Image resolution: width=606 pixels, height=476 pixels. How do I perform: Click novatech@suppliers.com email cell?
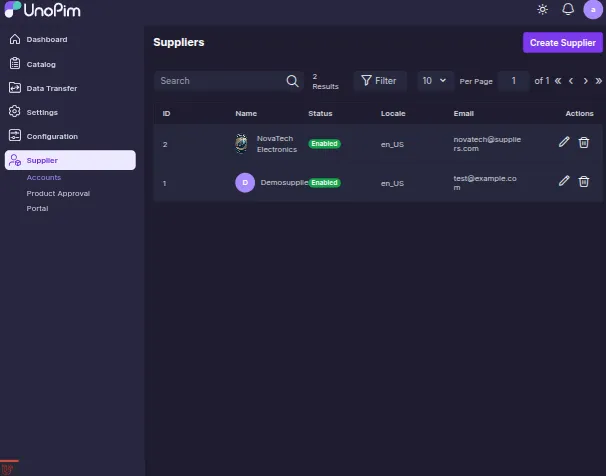(x=487, y=144)
